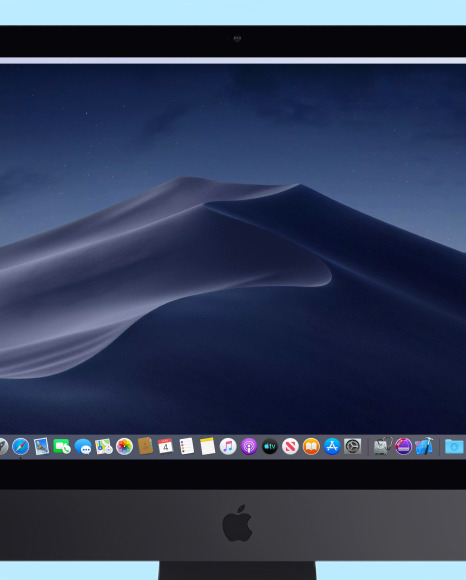
Task: Open the Contacts address book
Action: coord(145,446)
